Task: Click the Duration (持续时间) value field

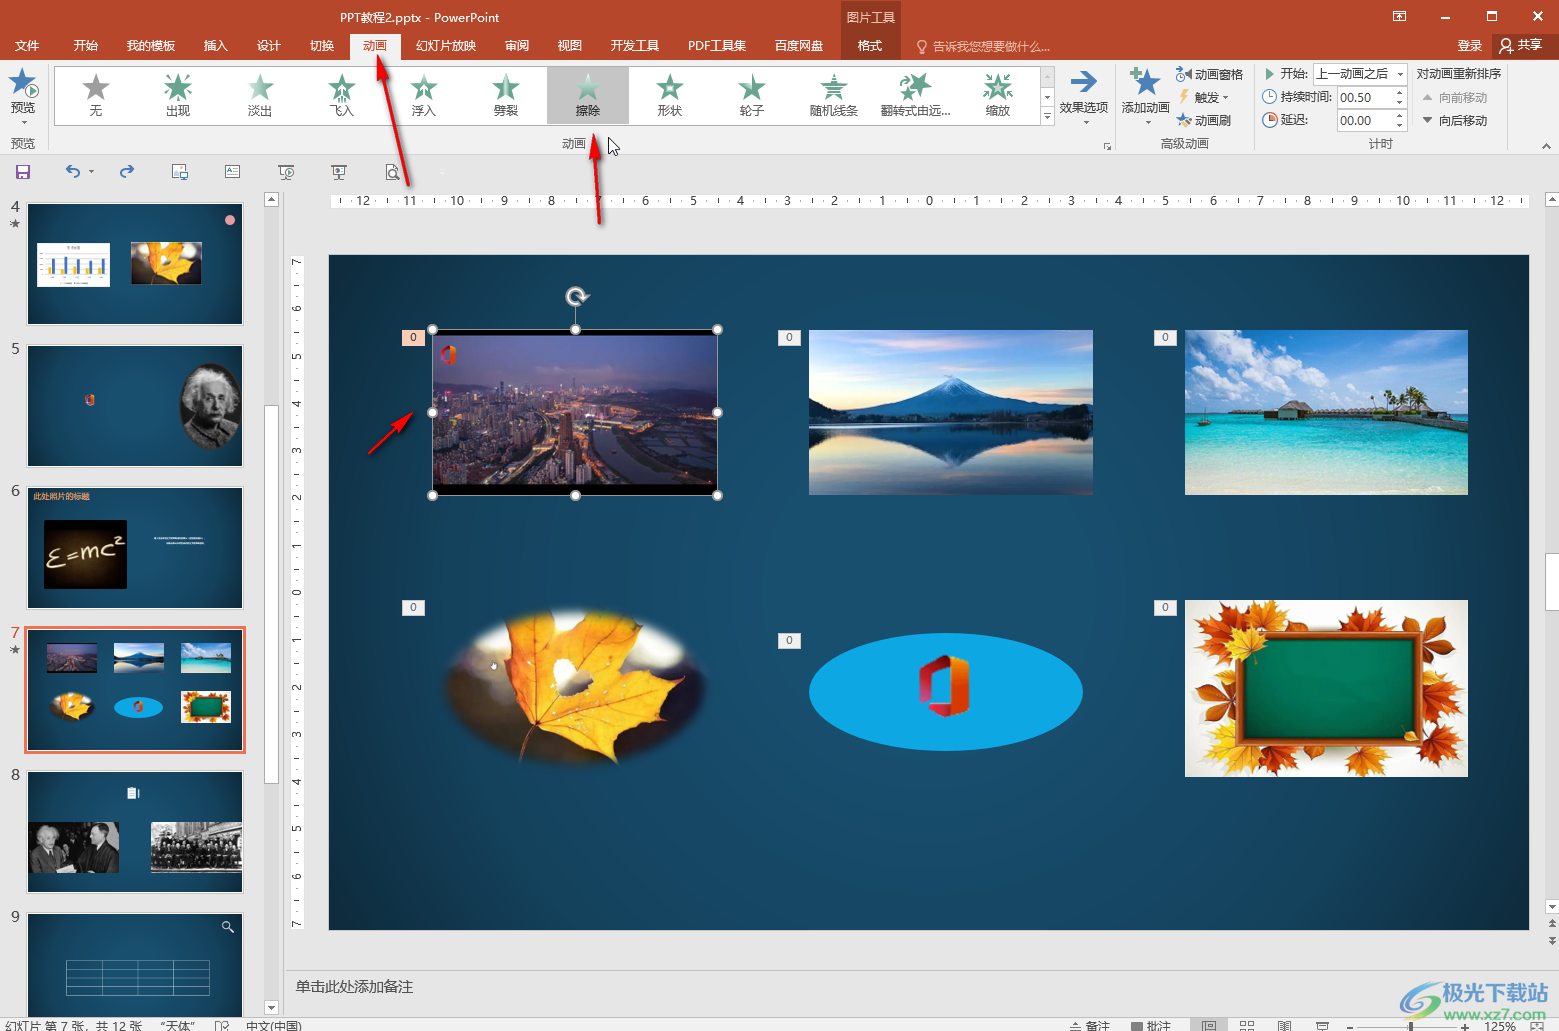Action: coord(1364,97)
